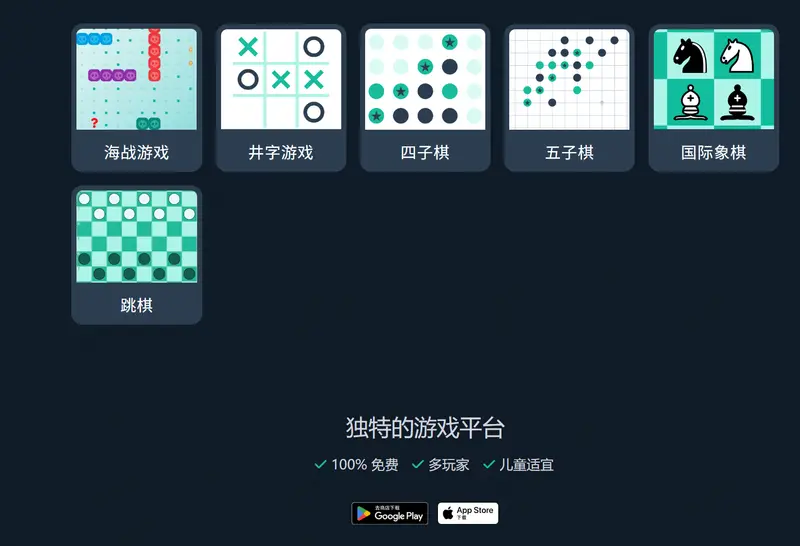This screenshot has height=546, width=800.
Task: Click the checkmark beside 100% 免费
Action: pyautogui.click(x=320, y=464)
